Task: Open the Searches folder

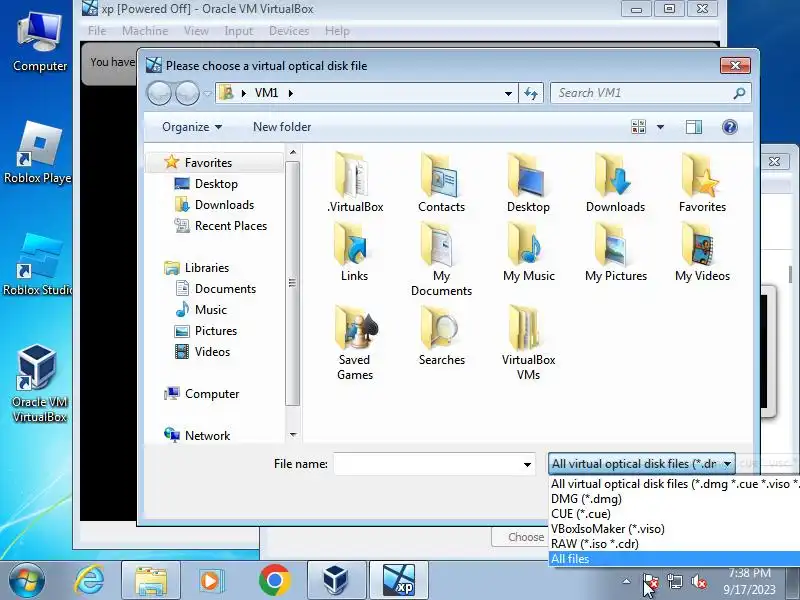Action: [441, 335]
